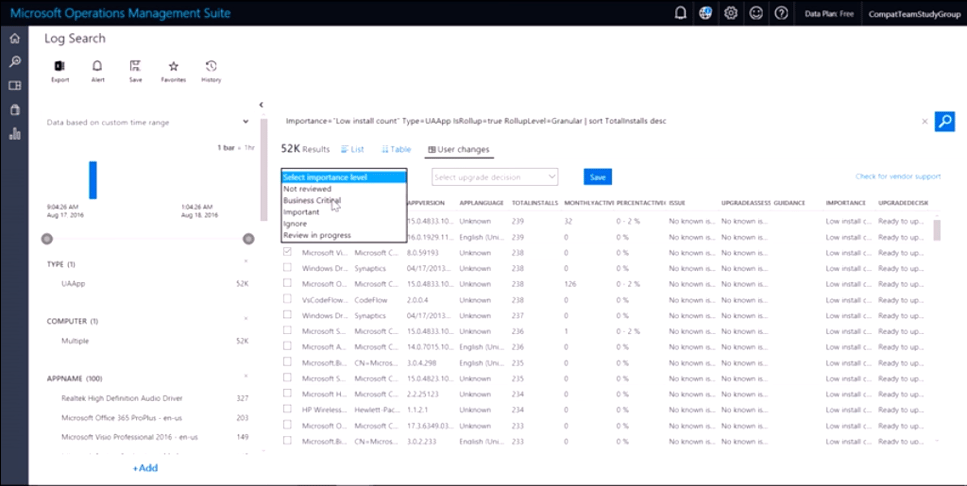Choose Review in progress importance level
This screenshot has width=967, height=486.
[344, 235]
